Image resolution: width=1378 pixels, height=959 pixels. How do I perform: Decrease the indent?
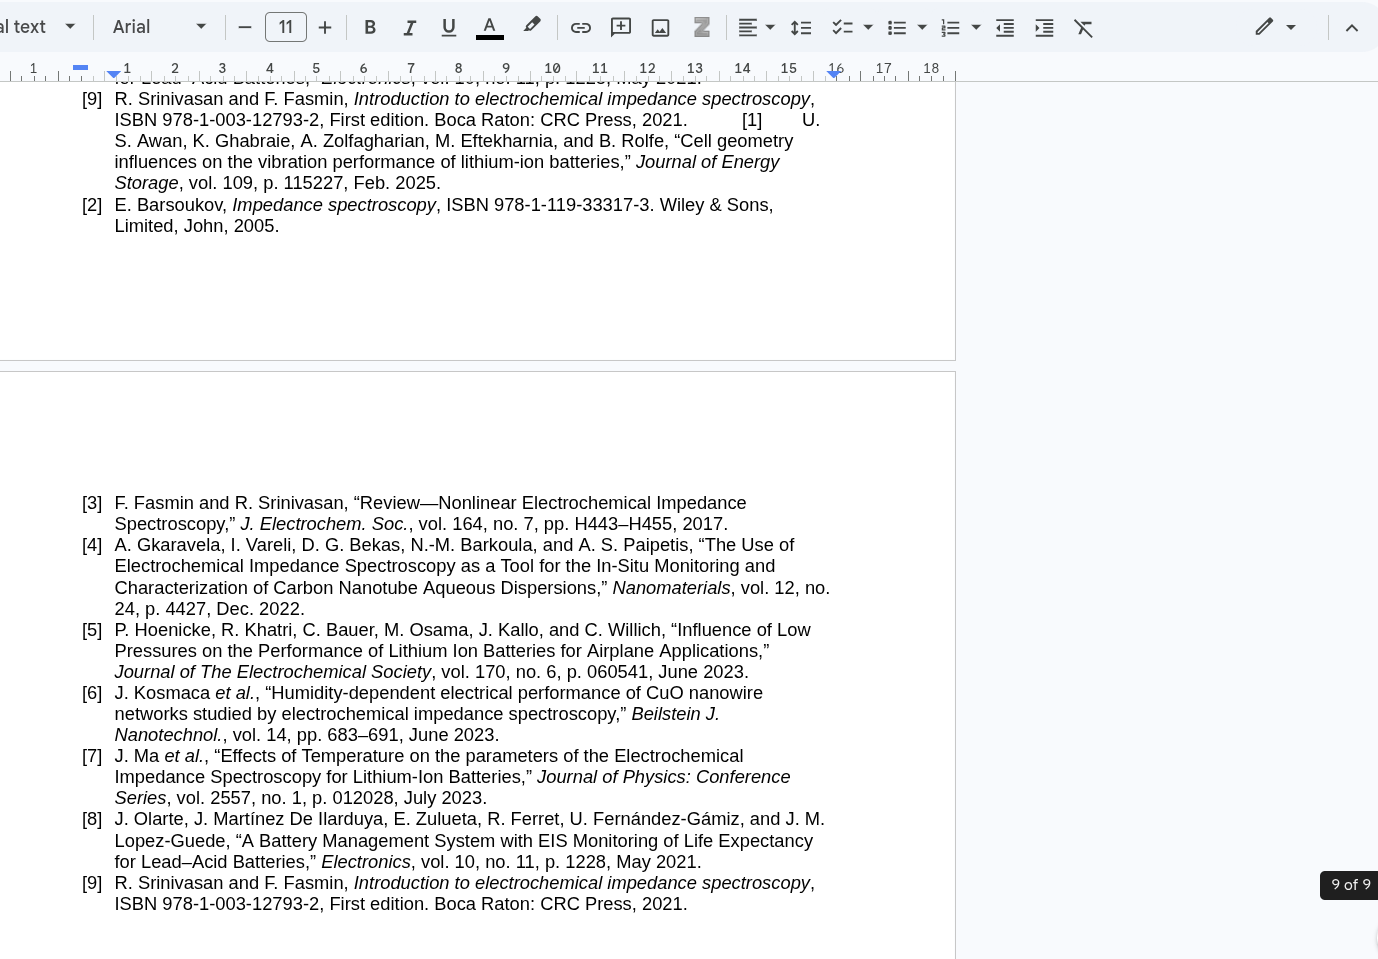[x=1005, y=27]
